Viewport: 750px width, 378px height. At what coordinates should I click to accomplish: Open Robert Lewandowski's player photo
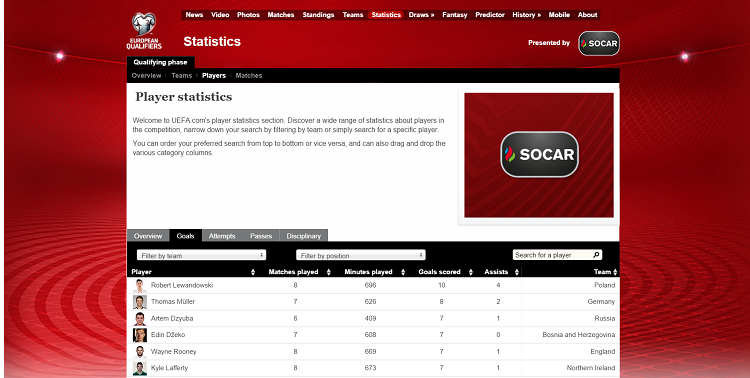140,286
